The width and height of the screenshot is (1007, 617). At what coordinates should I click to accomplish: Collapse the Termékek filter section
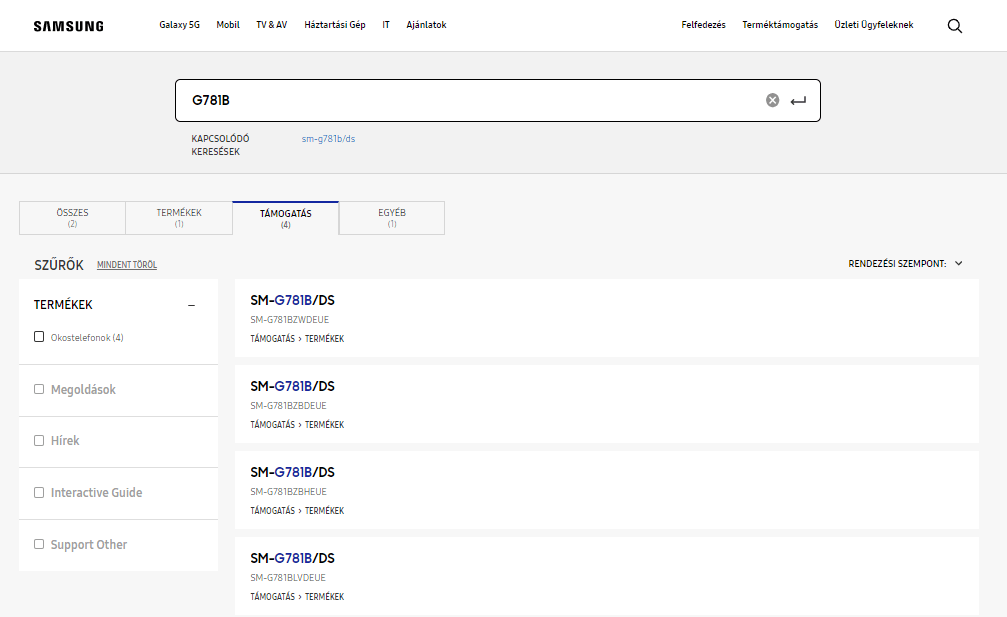pos(191,305)
